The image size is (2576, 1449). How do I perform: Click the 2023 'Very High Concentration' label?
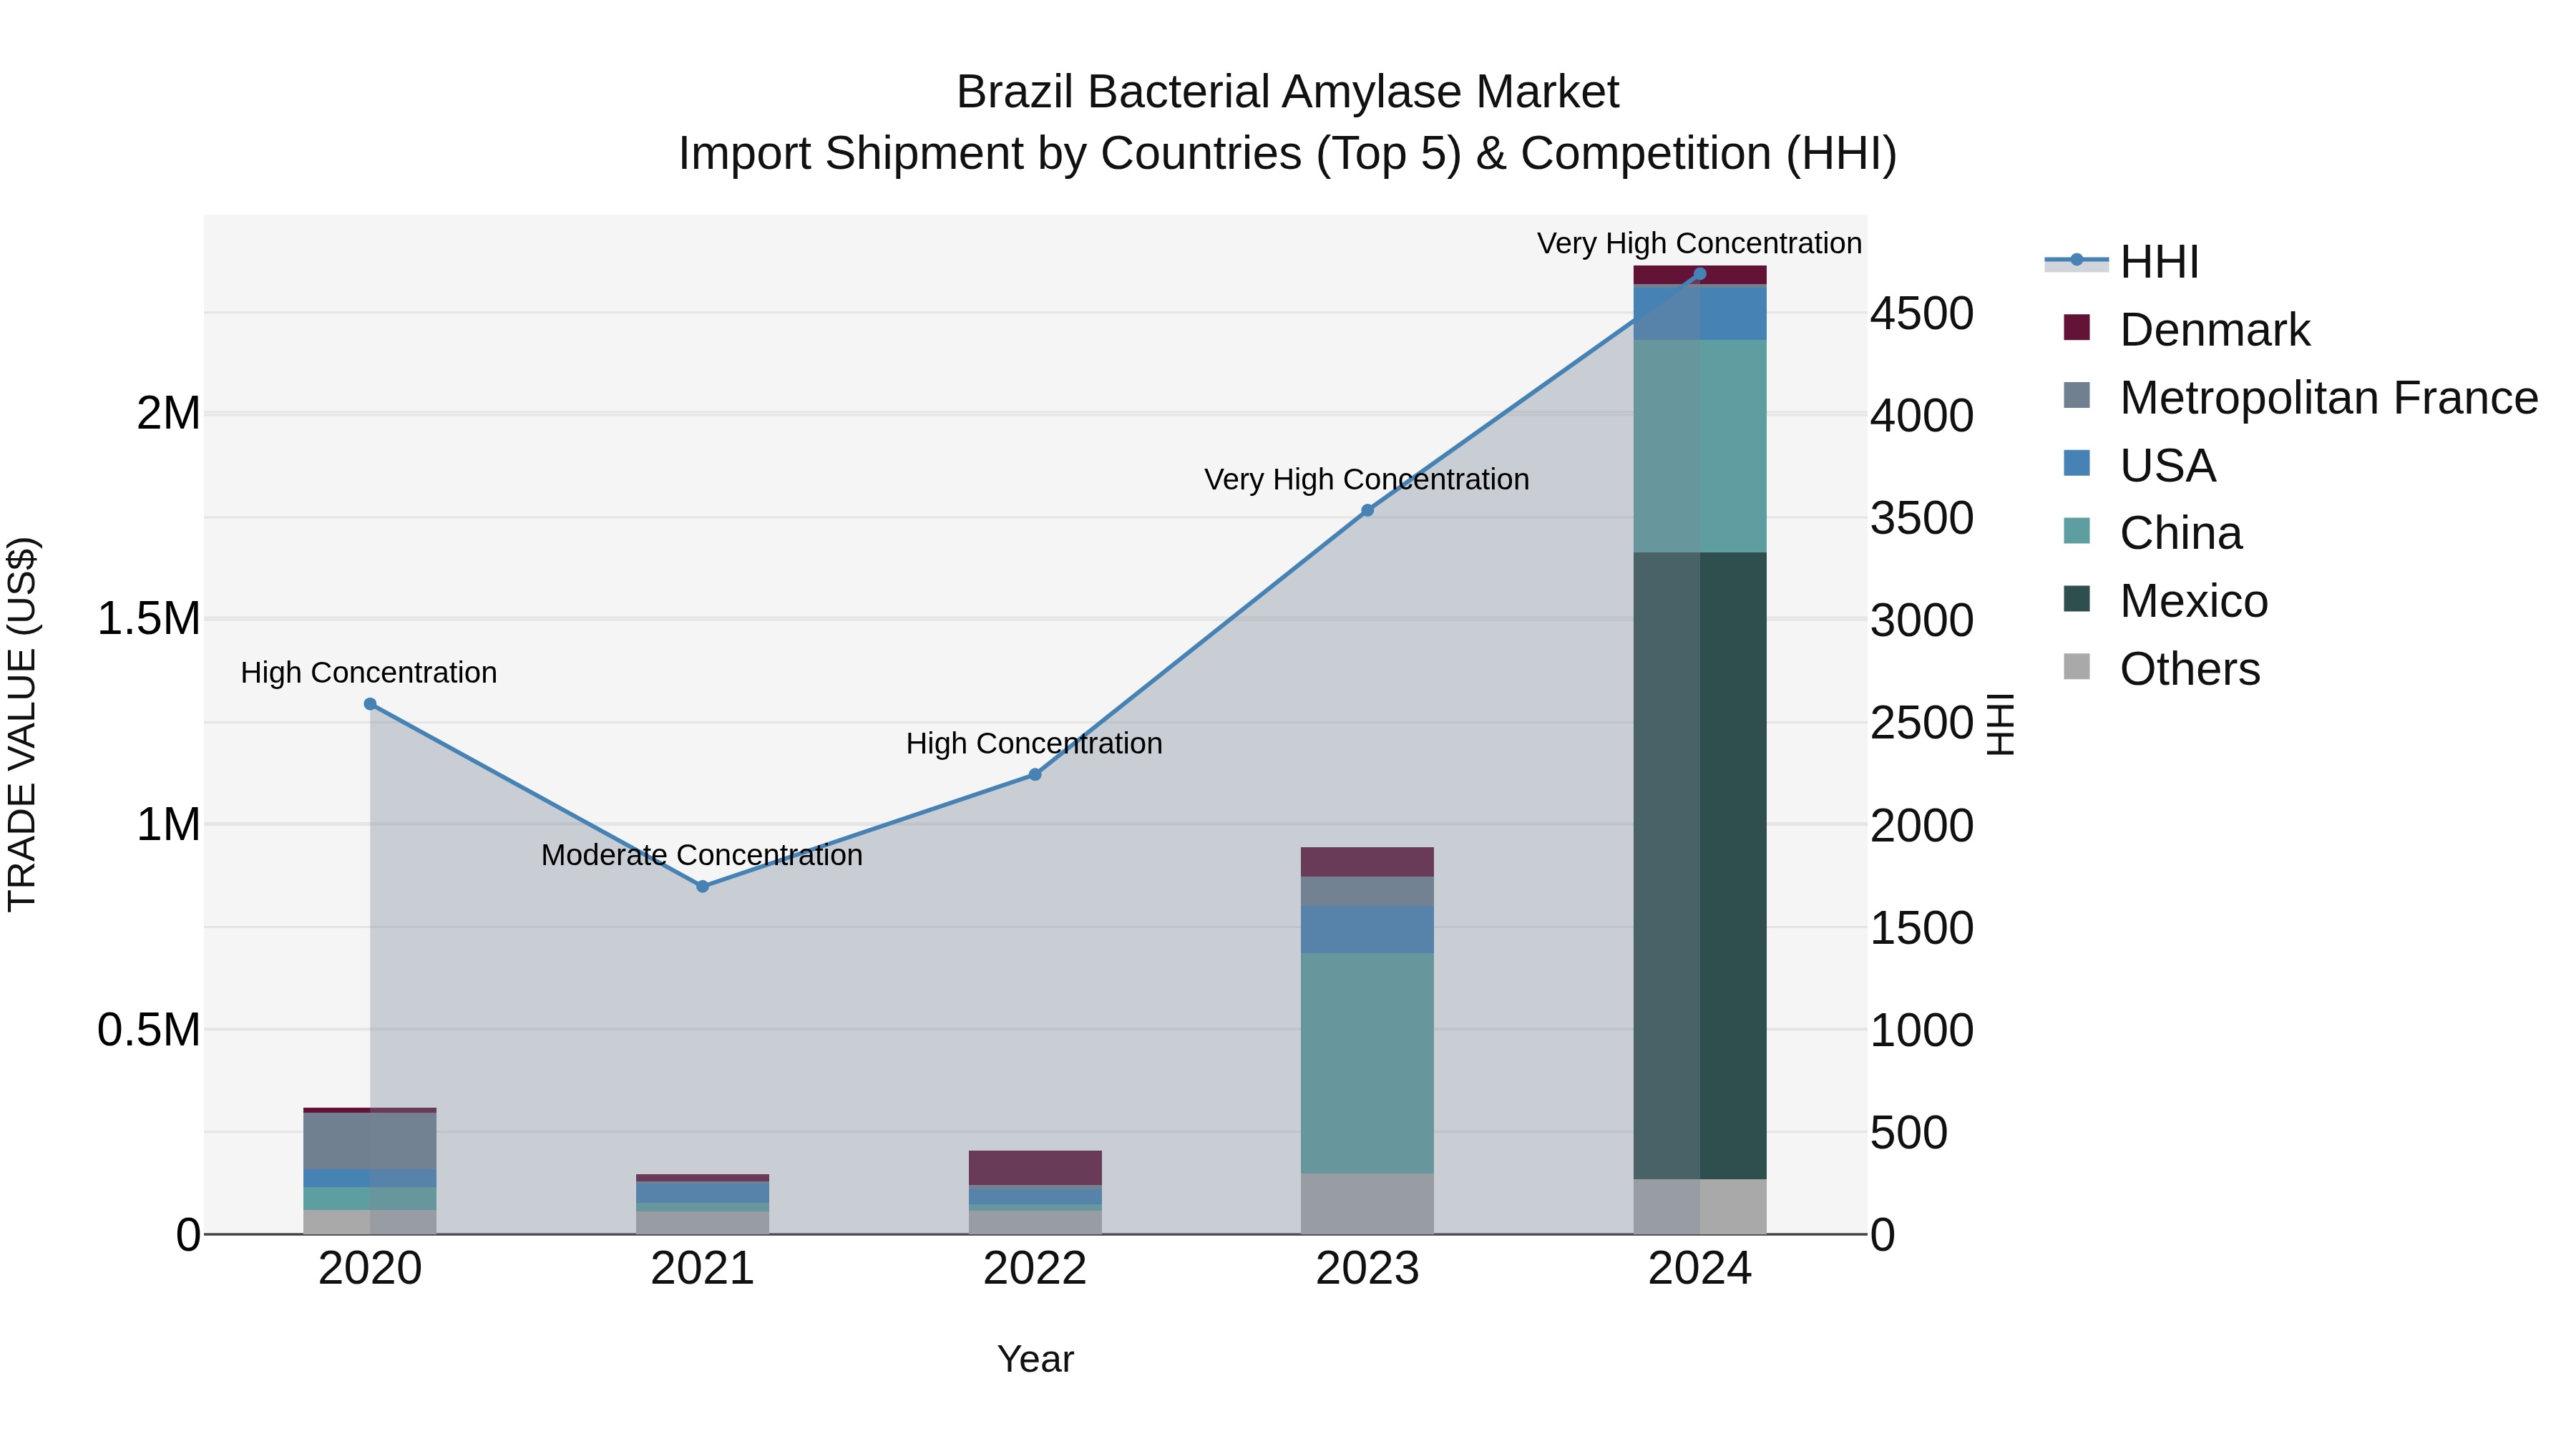(x=1367, y=480)
